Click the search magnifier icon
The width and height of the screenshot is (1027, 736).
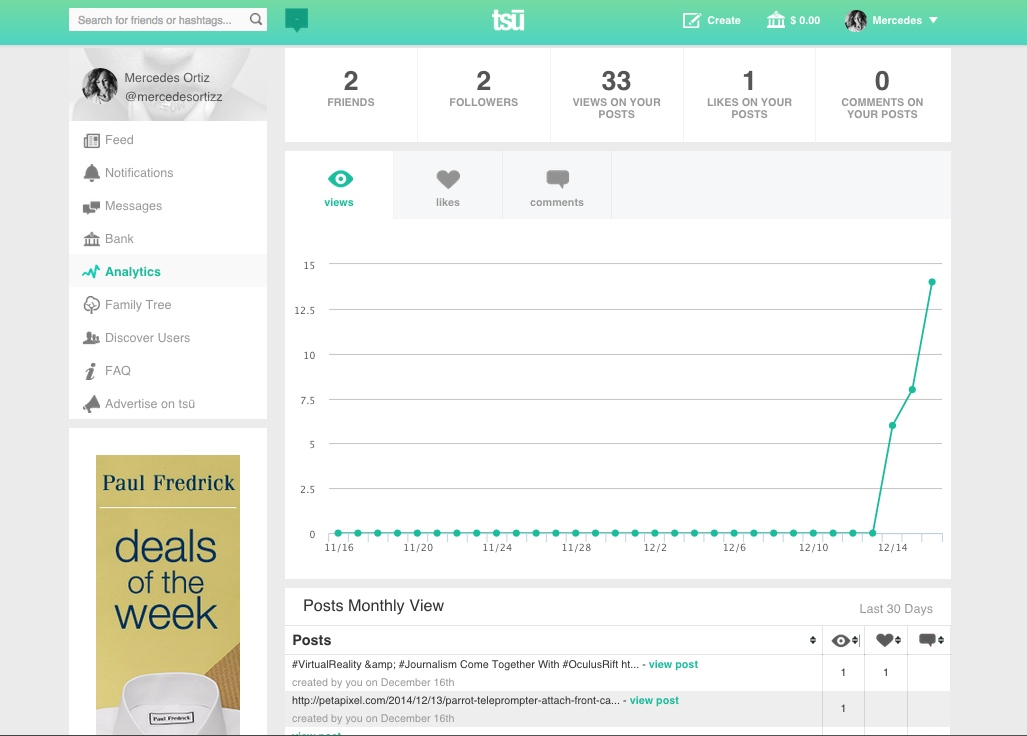tap(255, 20)
